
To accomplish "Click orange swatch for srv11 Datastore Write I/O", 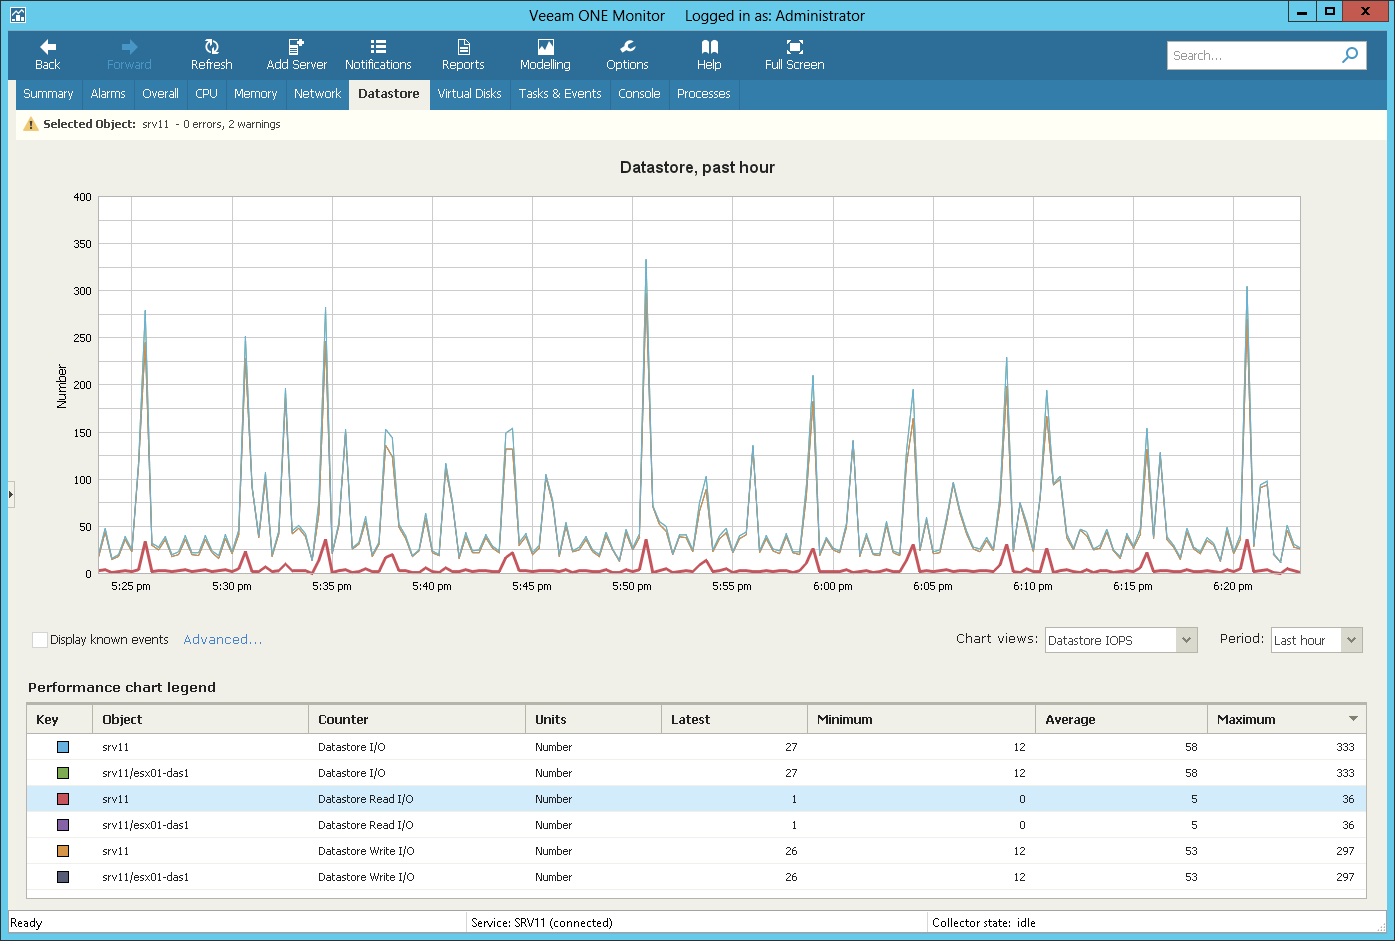I will (x=63, y=851).
